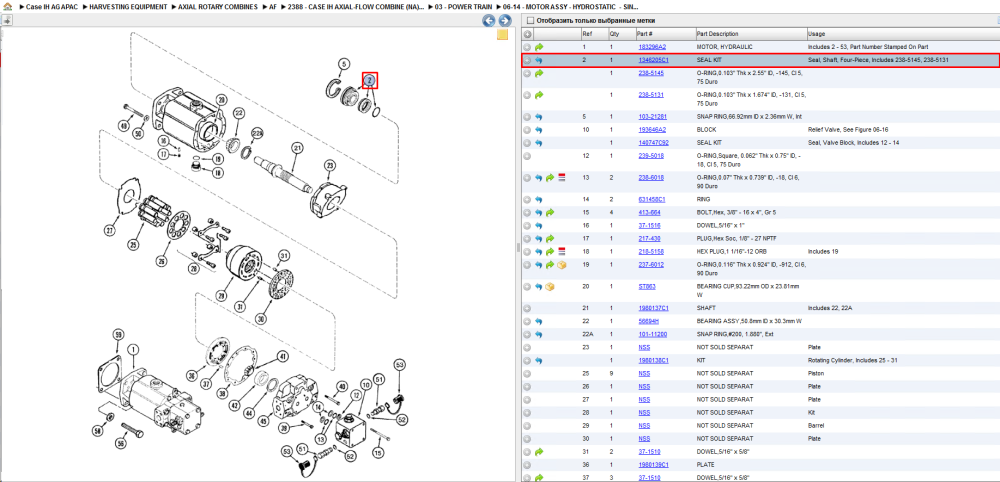This screenshot has height=482, width=1000.
Task: Click blue arrow icon in 103-21281 row
Action: click(539, 117)
